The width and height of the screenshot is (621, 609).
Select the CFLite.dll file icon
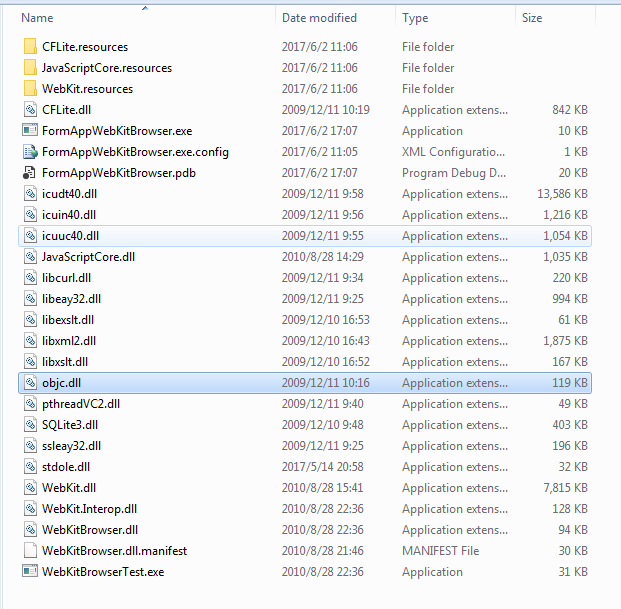(x=30, y=109)
